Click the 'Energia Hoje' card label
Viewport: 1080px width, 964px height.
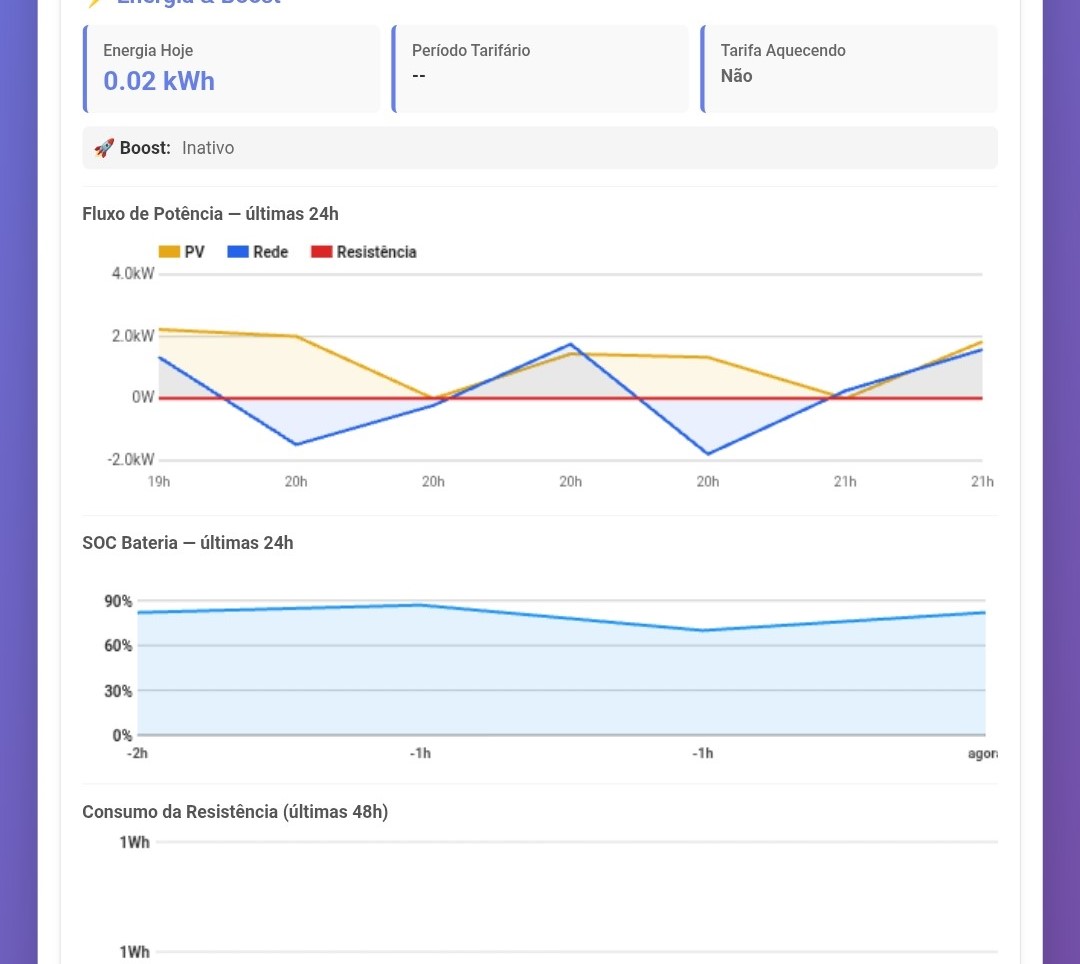(148, 50)
